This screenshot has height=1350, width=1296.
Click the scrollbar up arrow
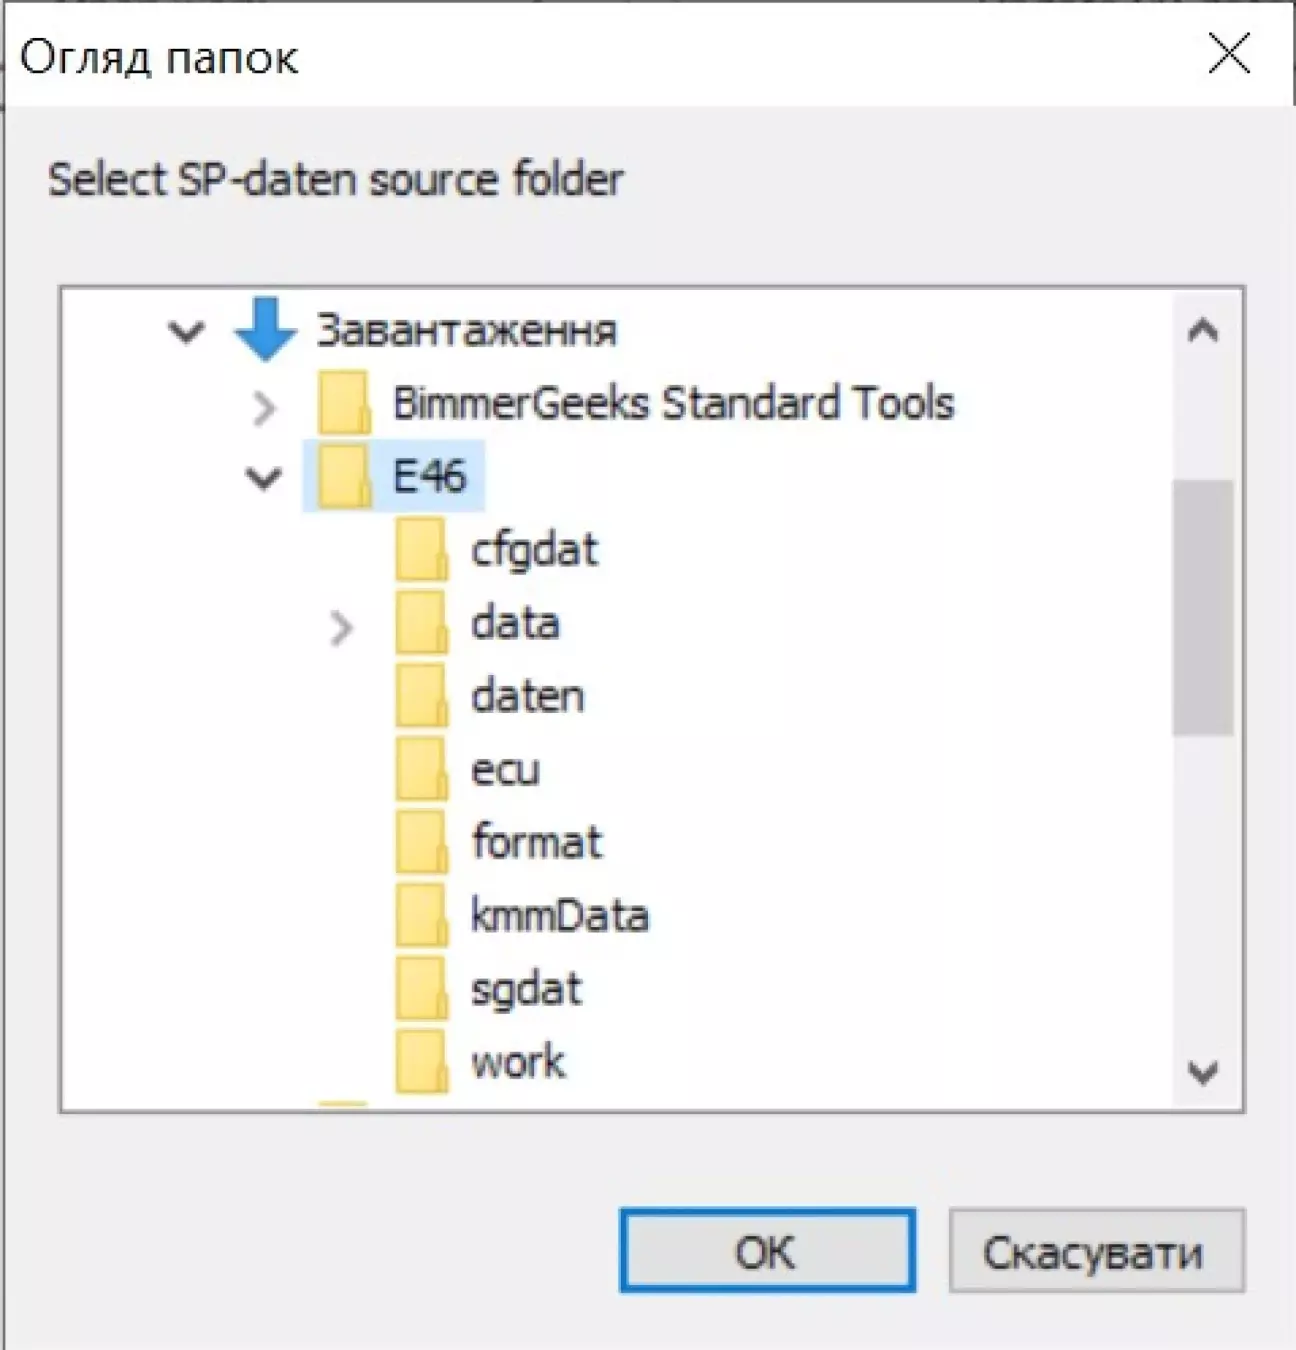1203,331
